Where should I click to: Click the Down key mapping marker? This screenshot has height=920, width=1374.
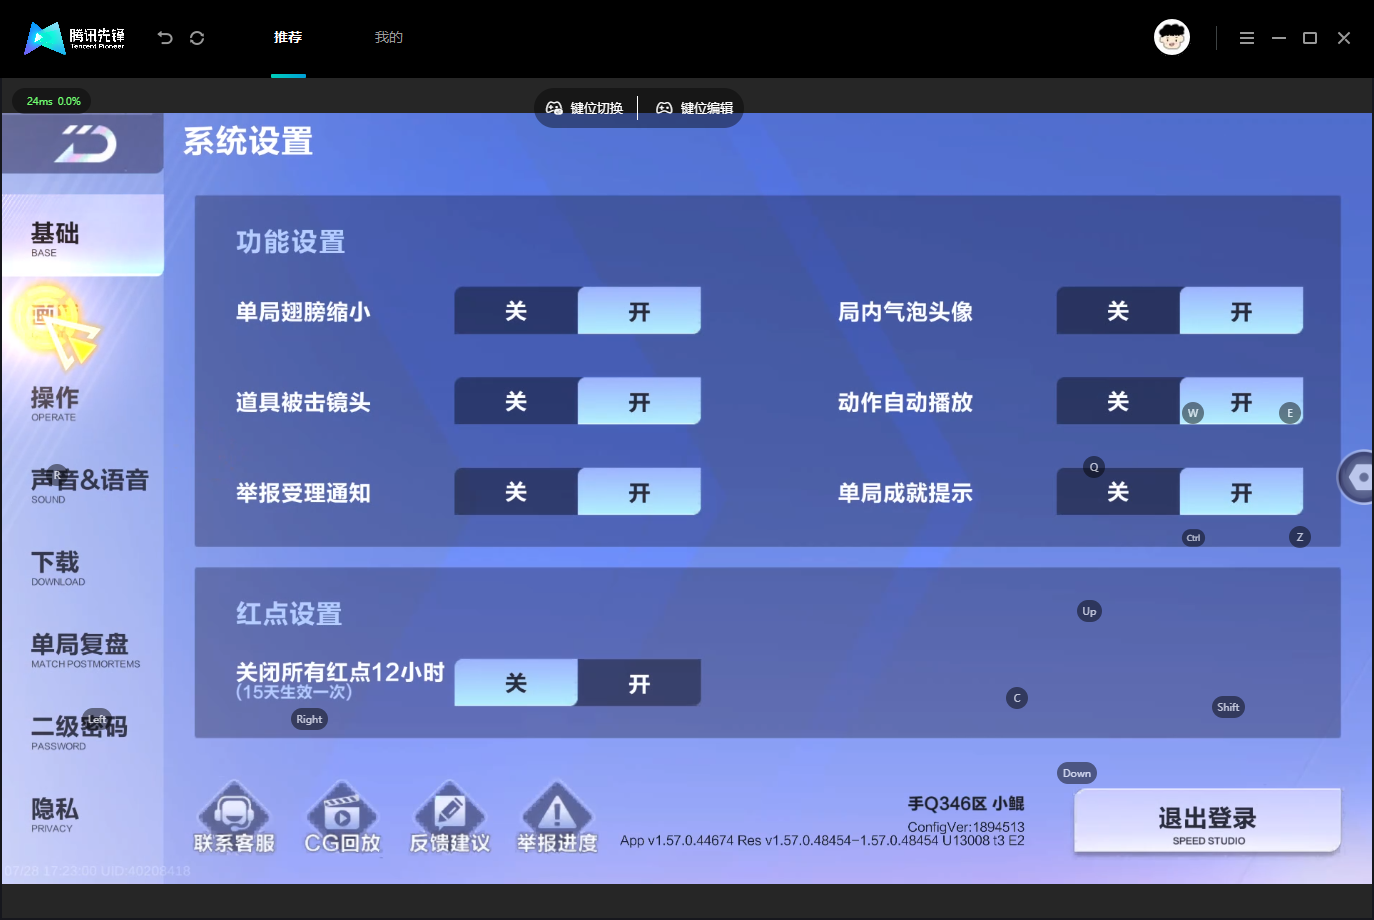point(1077,773)
